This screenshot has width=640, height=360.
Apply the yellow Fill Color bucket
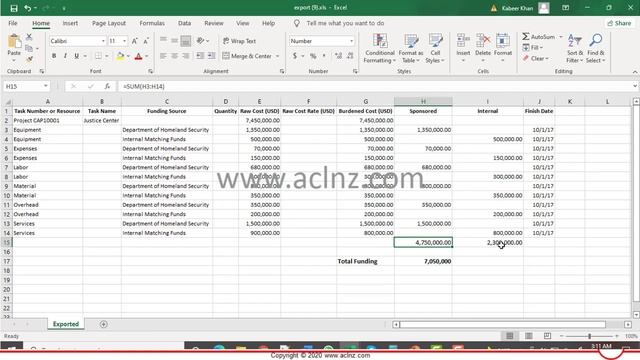coord(120,56)
